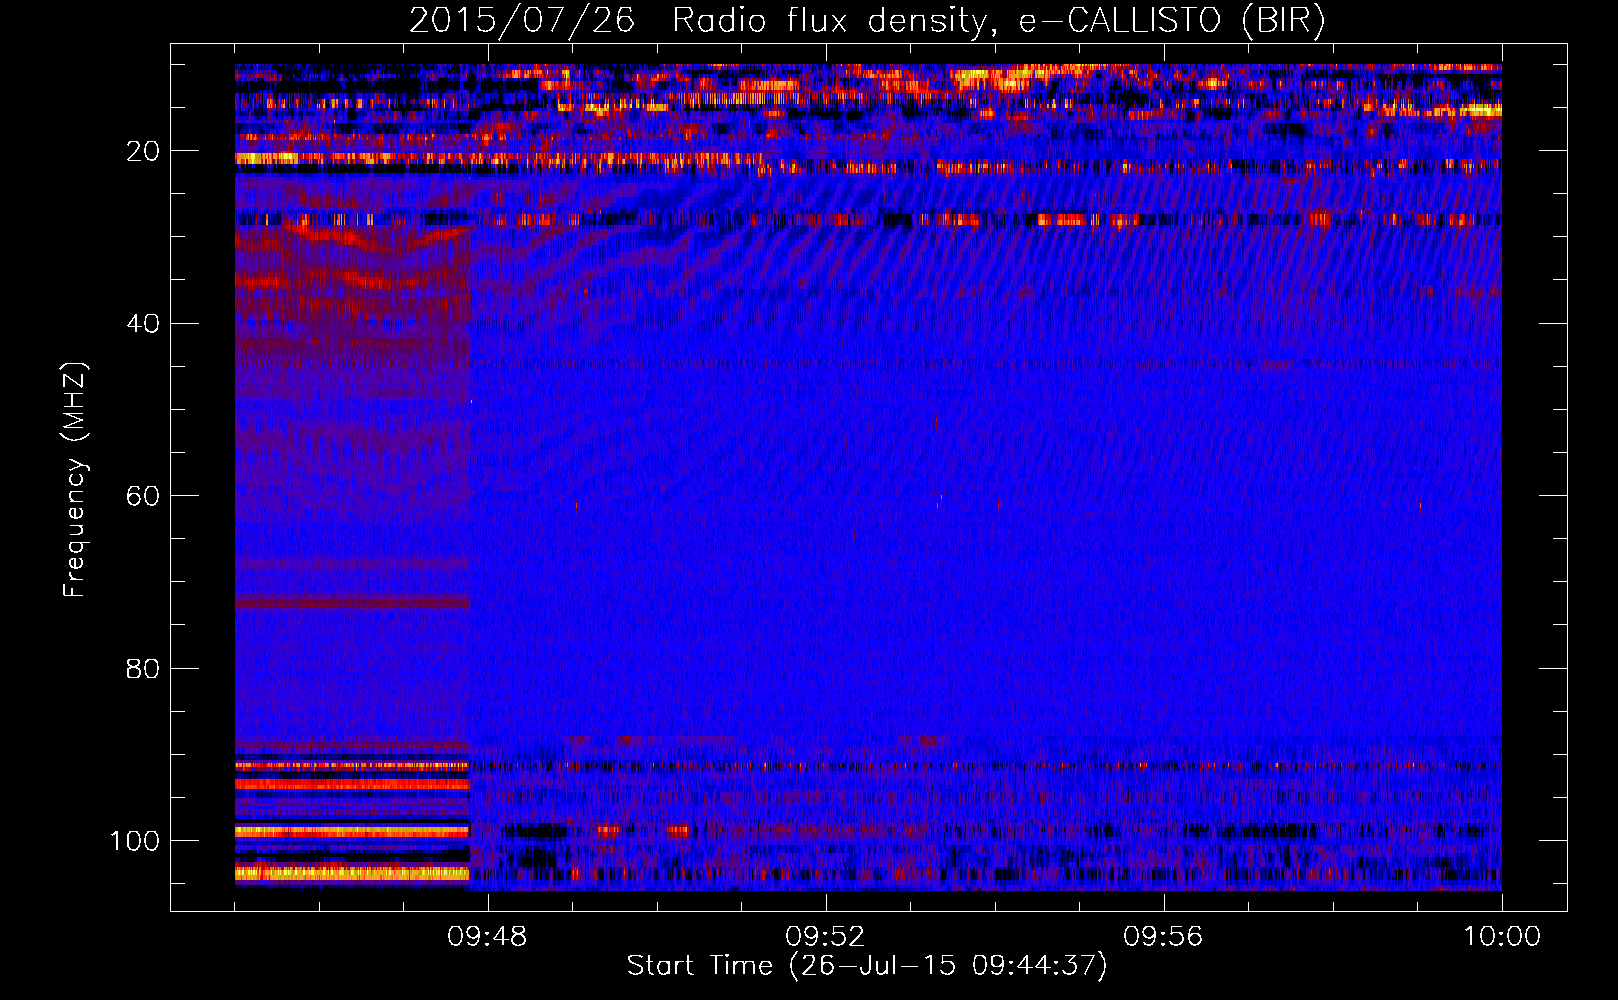1618x1000 pixels.
Task: Click the 09:56 time tick label
Action: point(1163,937)
